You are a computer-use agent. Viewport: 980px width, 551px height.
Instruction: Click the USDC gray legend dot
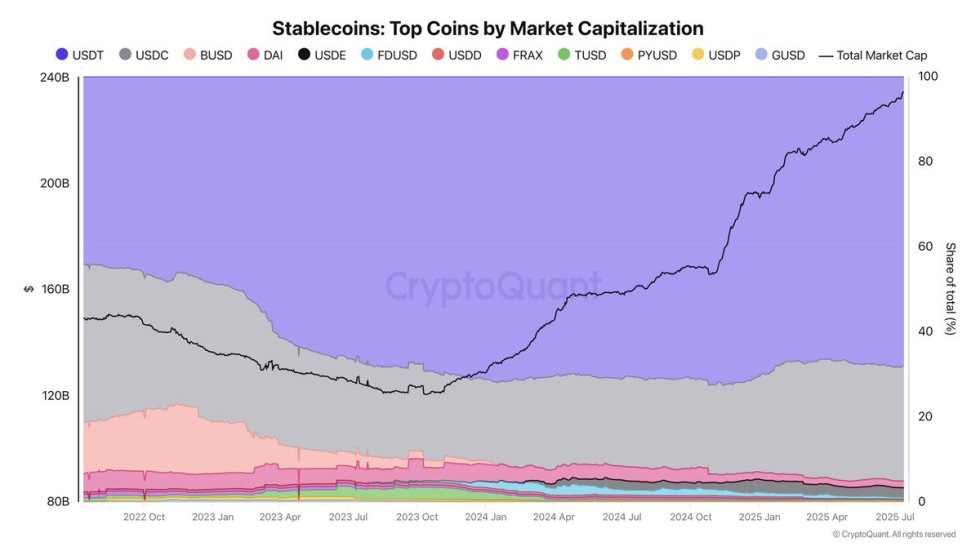click(125, 55)
